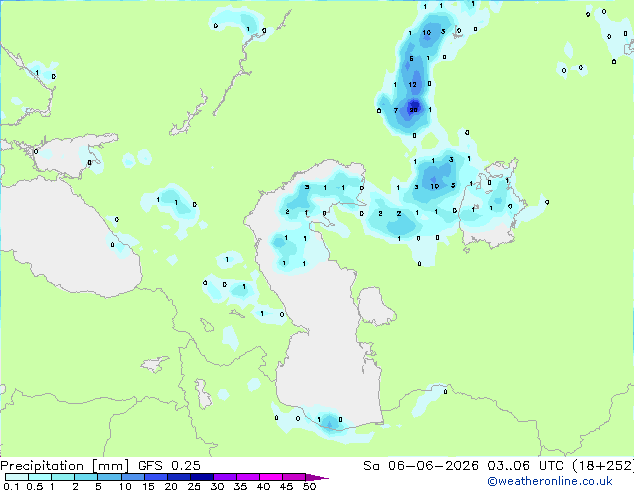Click the over-50 arrow tip of legend
The height and width of the screenshot is (490, 634).
[x=318, y=477]
